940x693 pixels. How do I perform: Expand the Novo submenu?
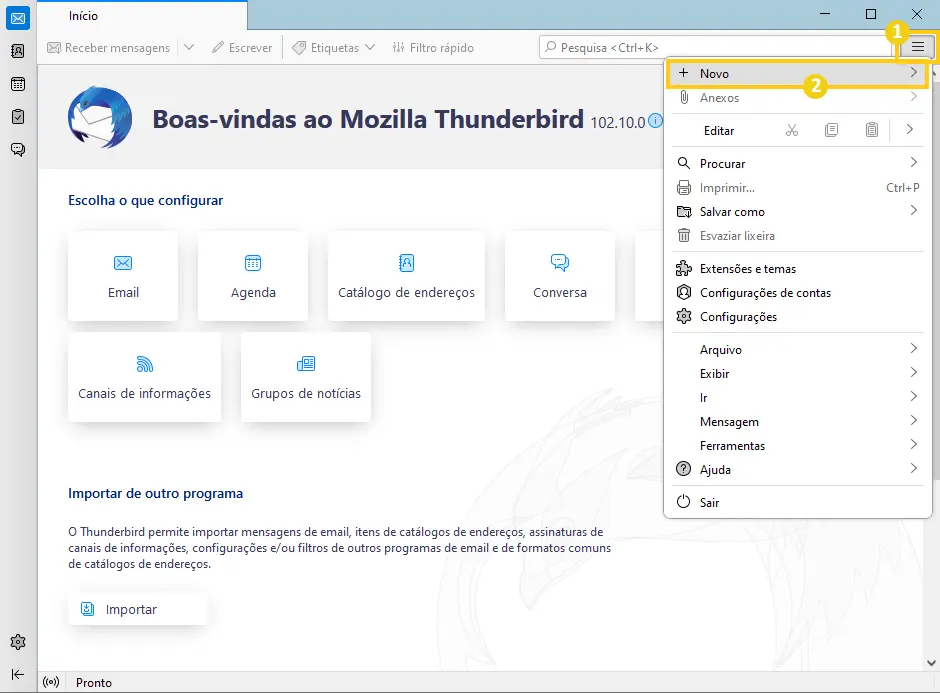click(x=797, y=74)
